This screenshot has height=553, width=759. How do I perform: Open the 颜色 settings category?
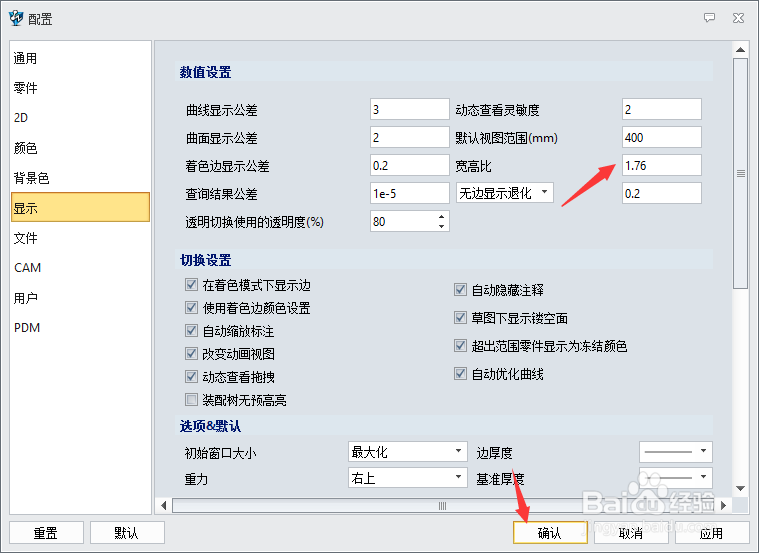click(x=80, y=148)
